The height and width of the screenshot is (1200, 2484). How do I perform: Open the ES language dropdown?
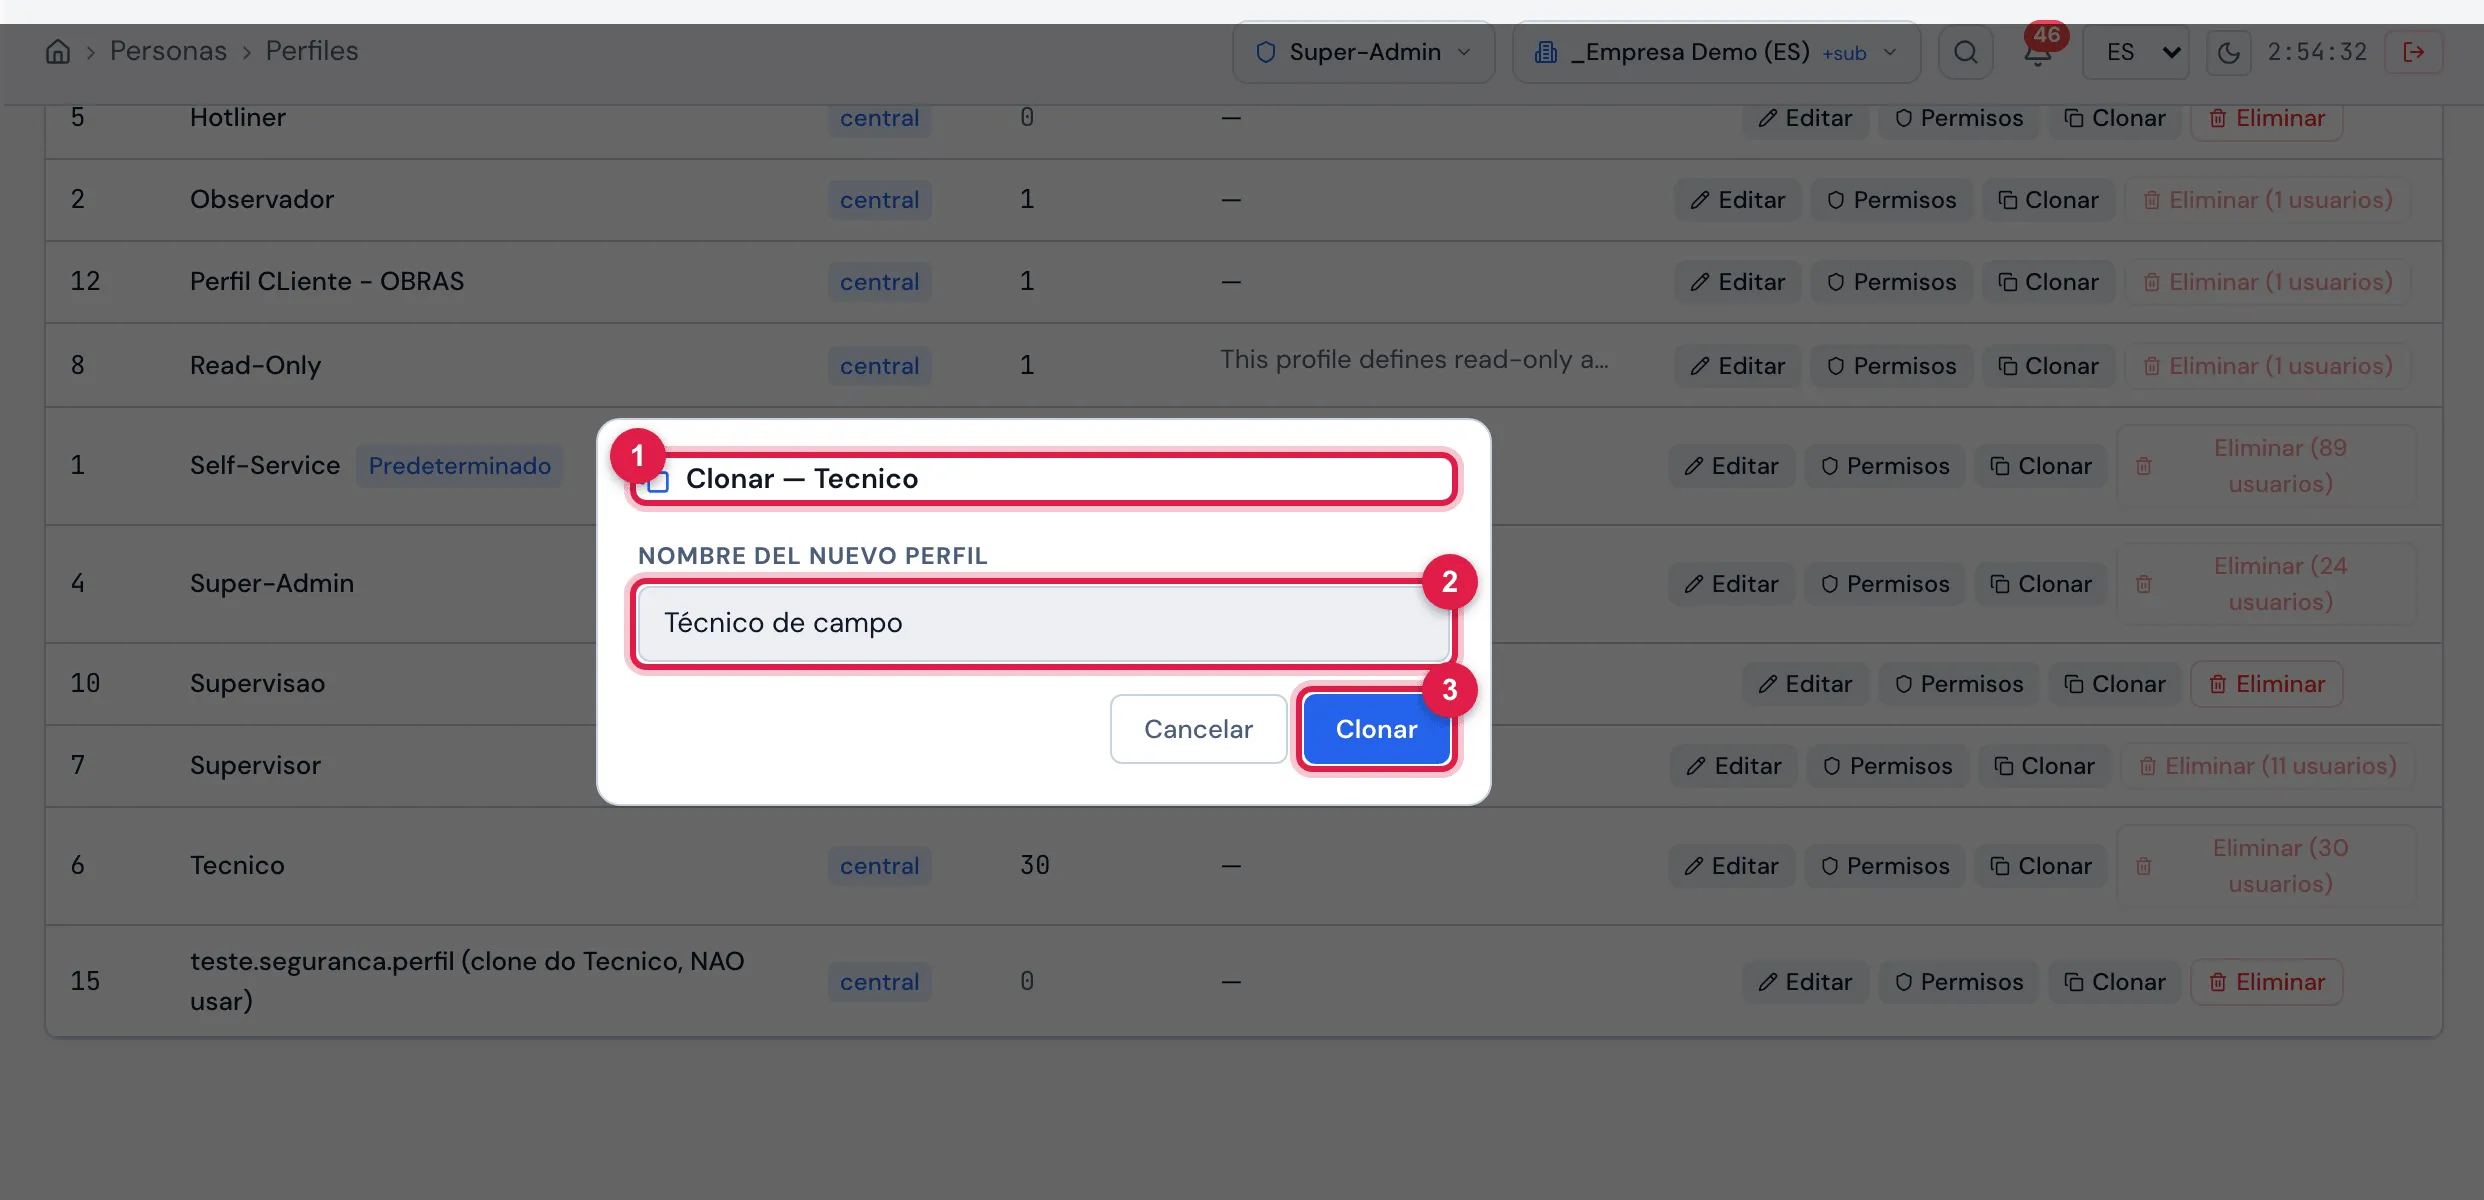(2136, 52)
